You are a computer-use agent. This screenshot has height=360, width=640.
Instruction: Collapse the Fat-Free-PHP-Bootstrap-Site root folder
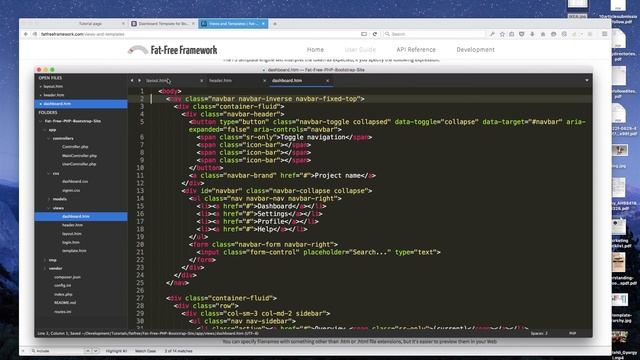[40, 121]
